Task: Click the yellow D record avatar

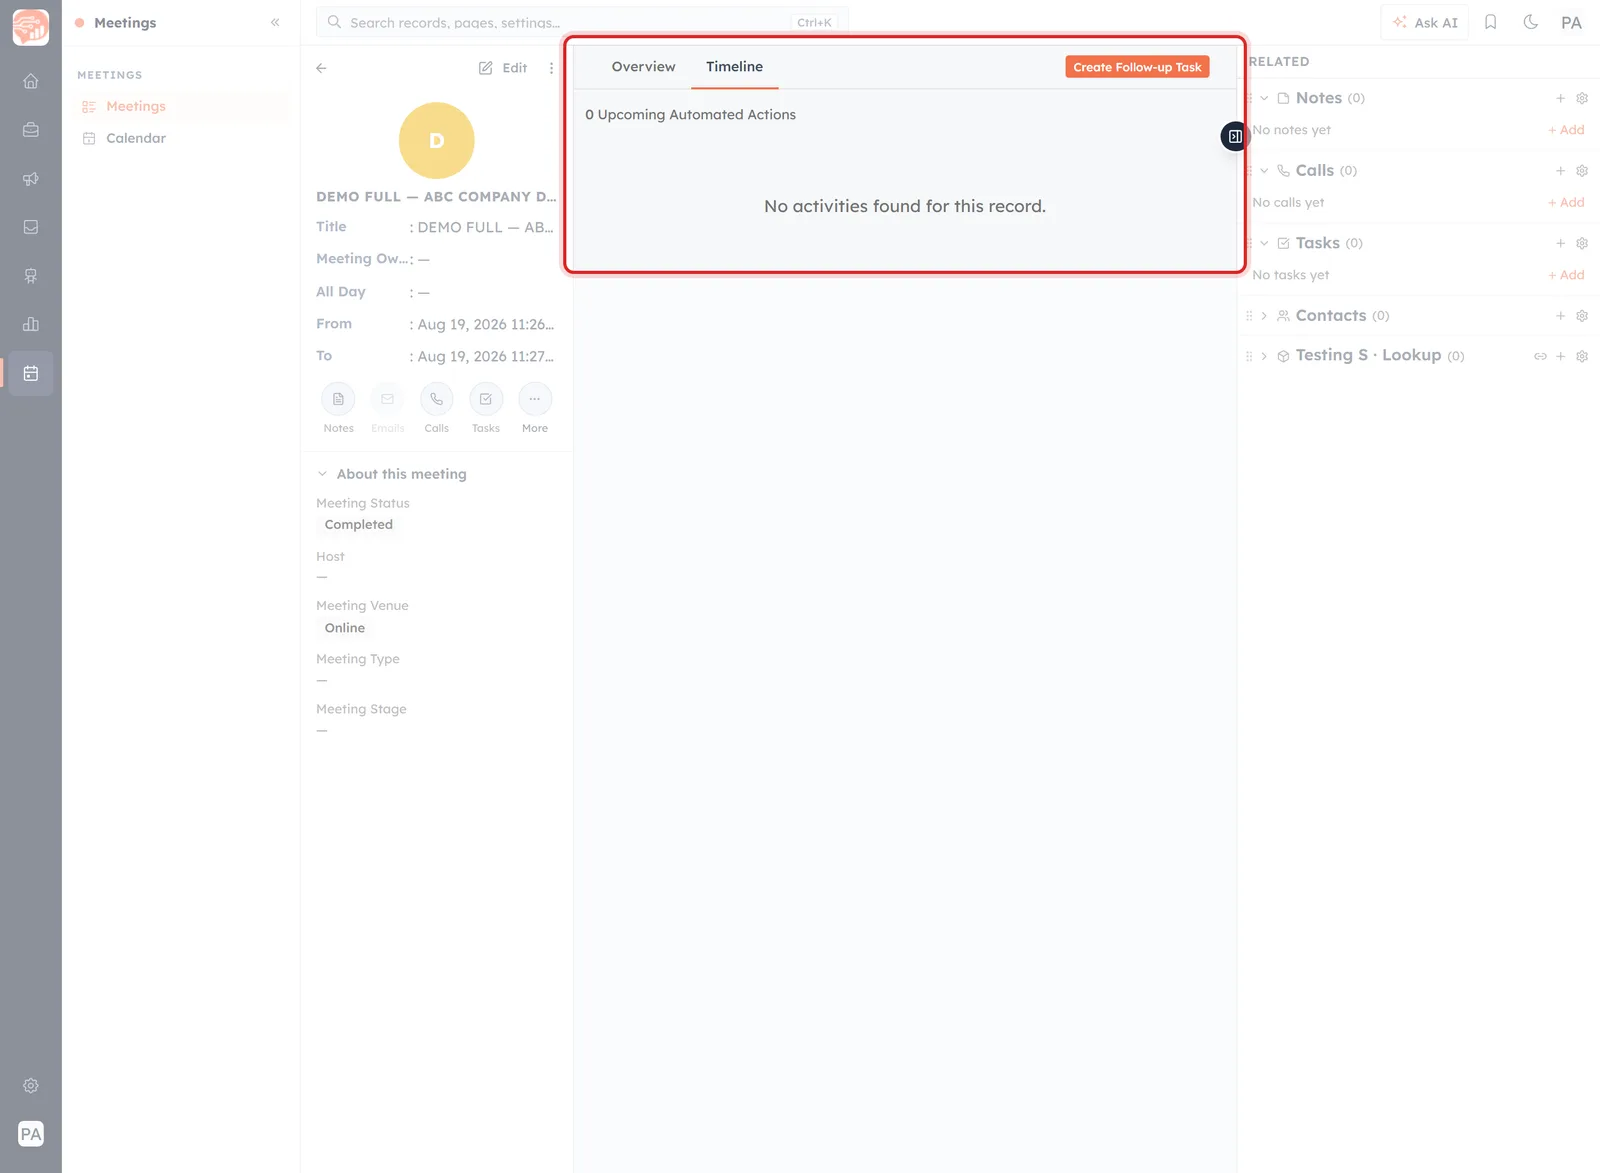Action: click(436, 140)
